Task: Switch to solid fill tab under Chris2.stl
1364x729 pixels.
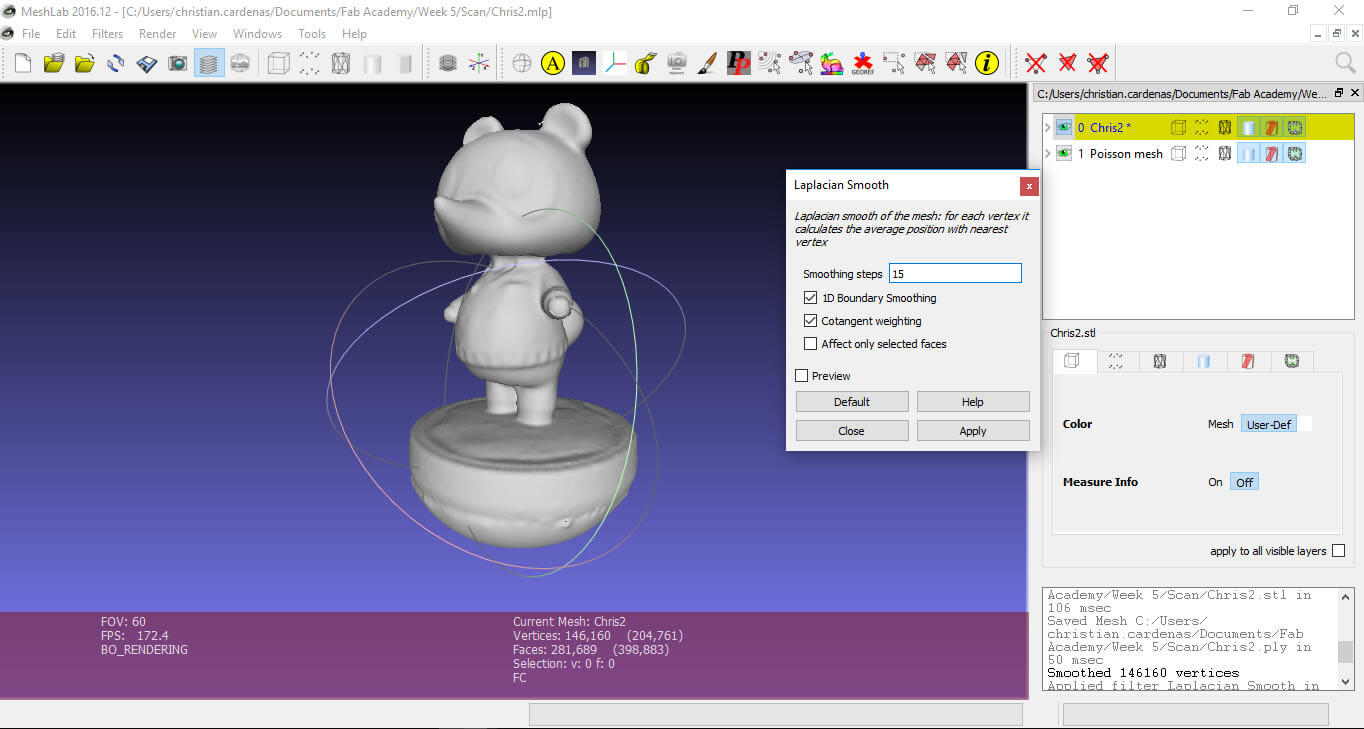Action: [1204, 361]
